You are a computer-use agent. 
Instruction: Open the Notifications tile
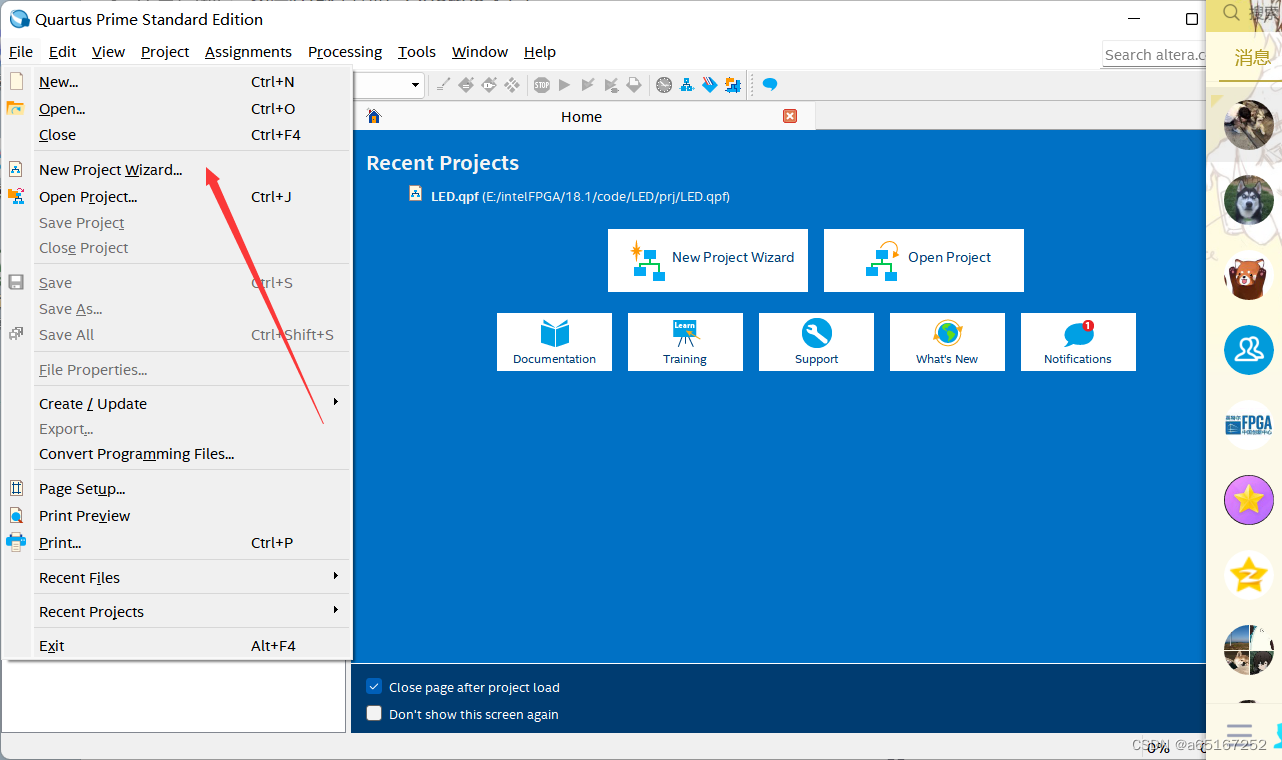point(1078,342)
